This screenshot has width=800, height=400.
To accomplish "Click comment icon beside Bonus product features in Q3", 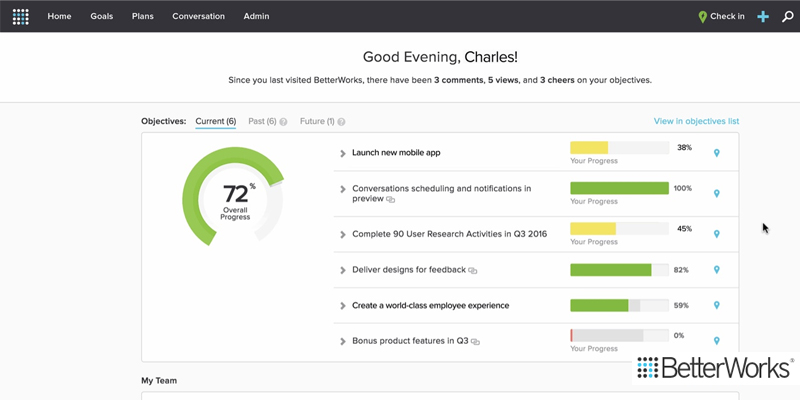I will (x=476, y=342).
